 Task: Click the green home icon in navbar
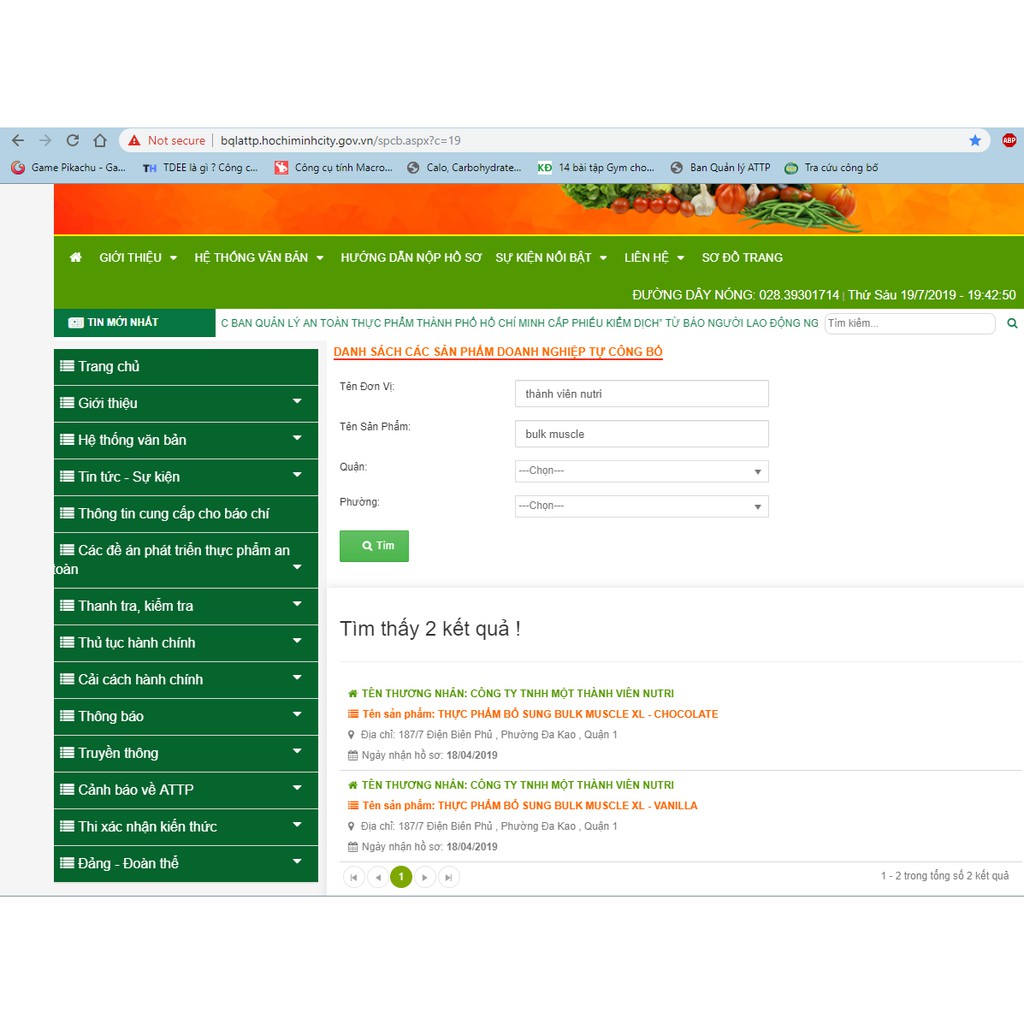(75, 258)
